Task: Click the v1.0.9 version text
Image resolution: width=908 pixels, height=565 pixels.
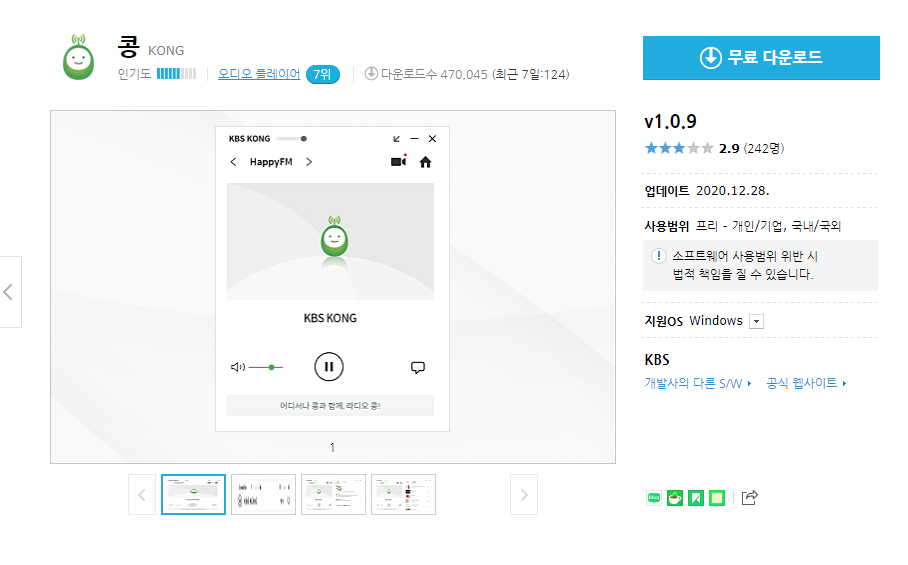Action: point(671,122)
